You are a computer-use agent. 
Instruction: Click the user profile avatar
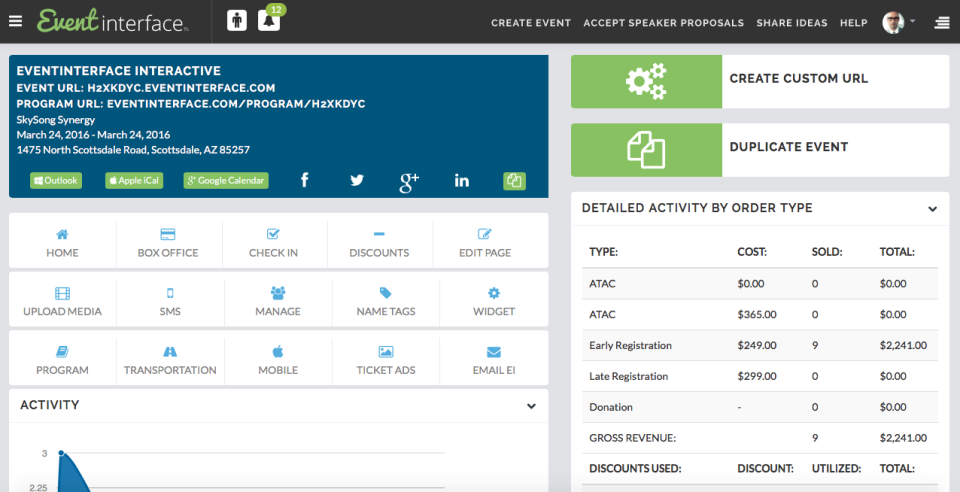(893, 23)
